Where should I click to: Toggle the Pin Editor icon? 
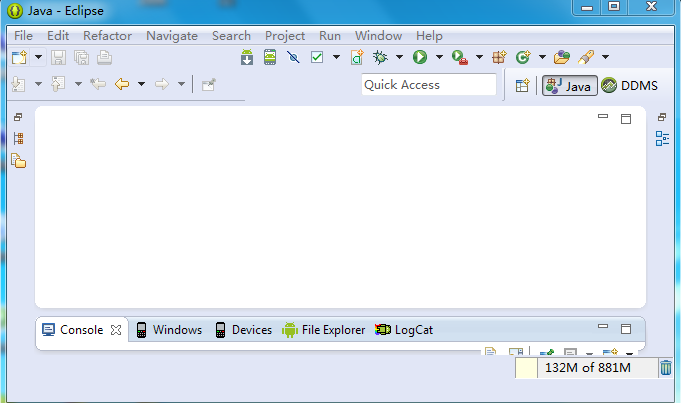tap(209, 85)
